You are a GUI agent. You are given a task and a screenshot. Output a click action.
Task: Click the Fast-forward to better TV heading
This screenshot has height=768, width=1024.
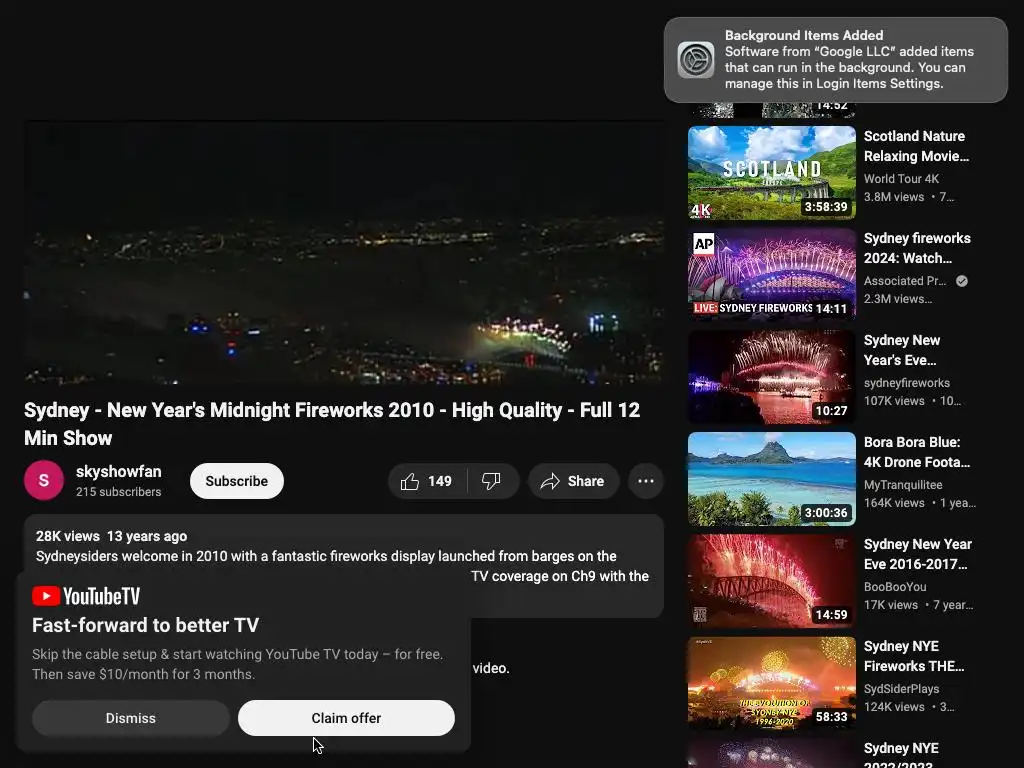point(146,625)
